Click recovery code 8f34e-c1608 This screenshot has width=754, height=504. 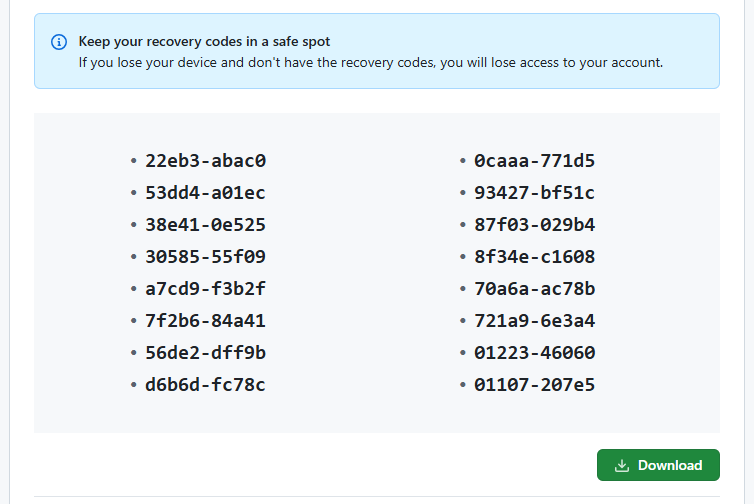point(534,256)
